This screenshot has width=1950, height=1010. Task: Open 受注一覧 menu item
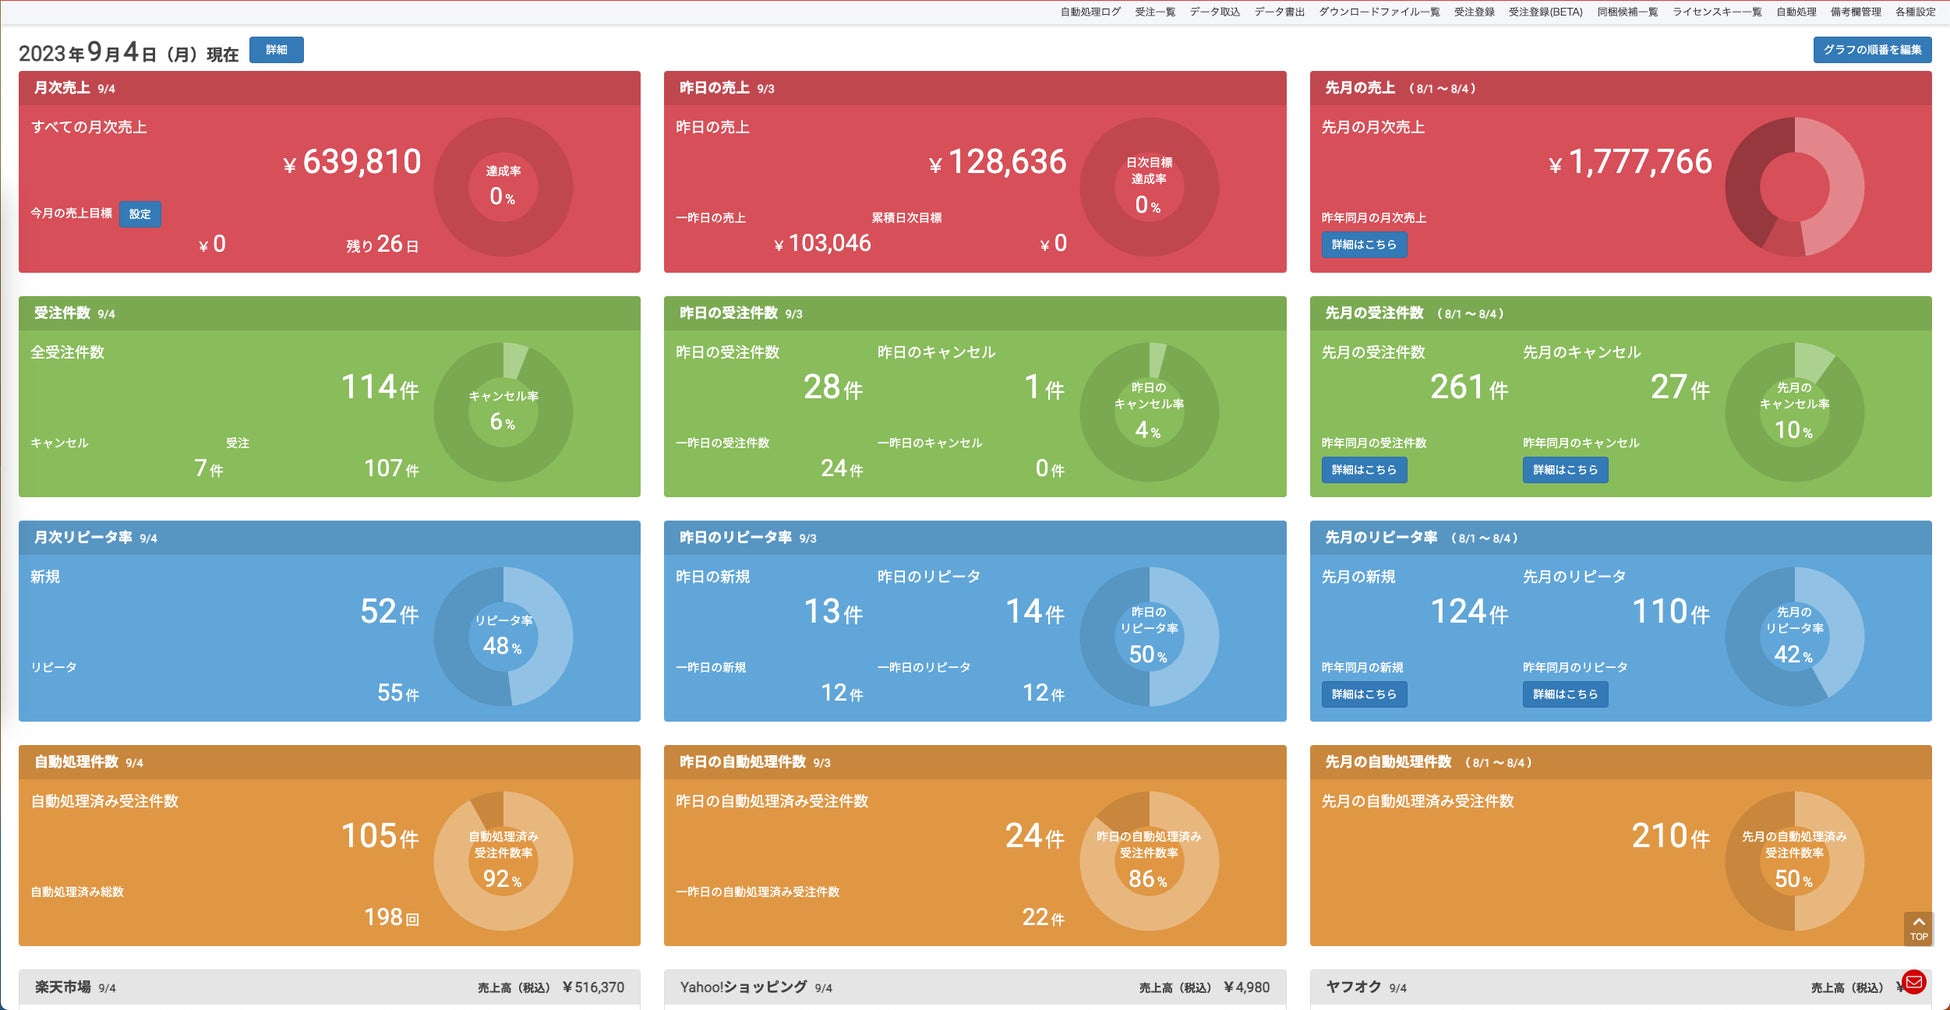(1155, 12)
